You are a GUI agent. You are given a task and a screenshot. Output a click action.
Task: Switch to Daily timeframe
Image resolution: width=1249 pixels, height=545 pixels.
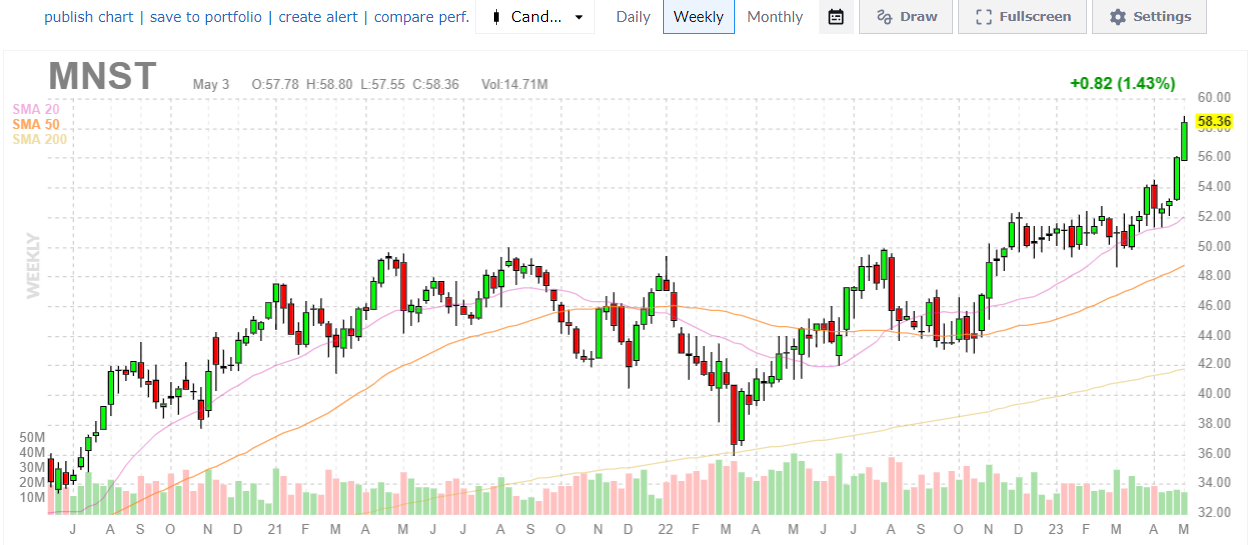point(633,17)
